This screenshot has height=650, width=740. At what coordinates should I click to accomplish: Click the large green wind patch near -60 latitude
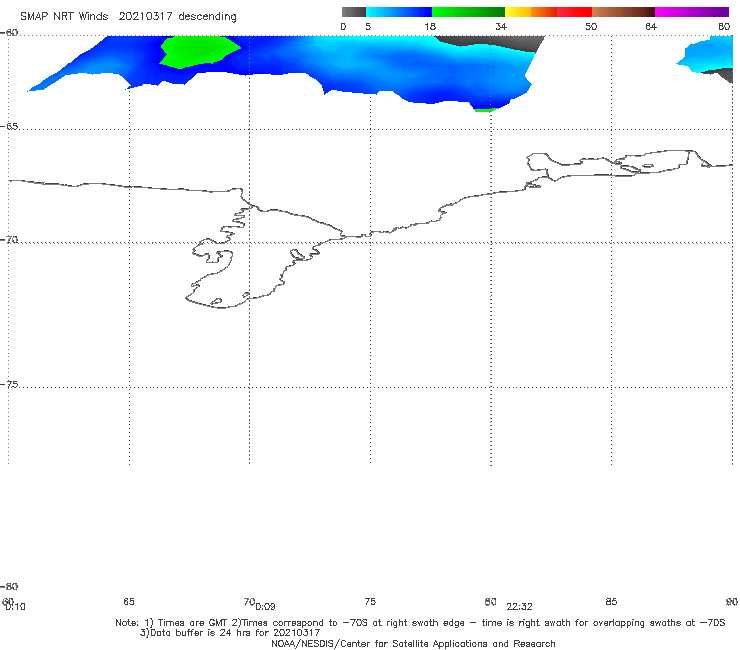(x=198, y=51)
